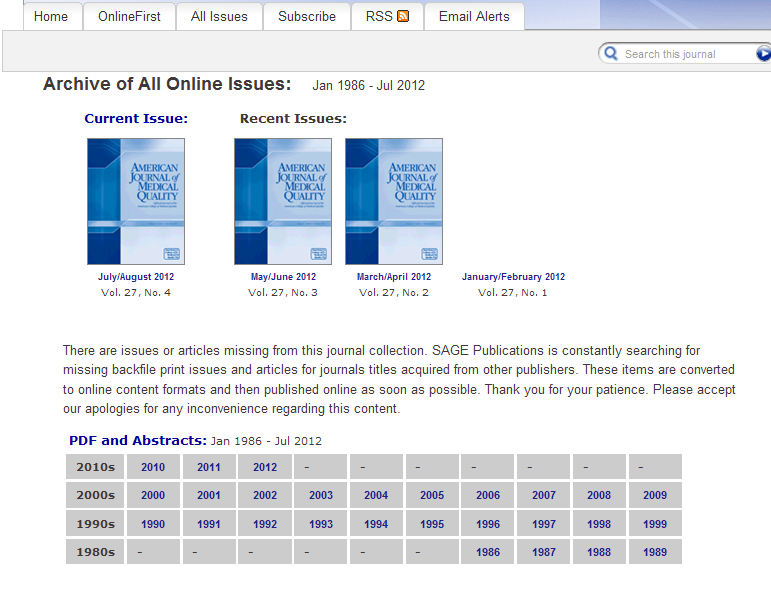The image size is (771, 596).
Task: Select year 2008 in the archive
Action: click(599, 495)
